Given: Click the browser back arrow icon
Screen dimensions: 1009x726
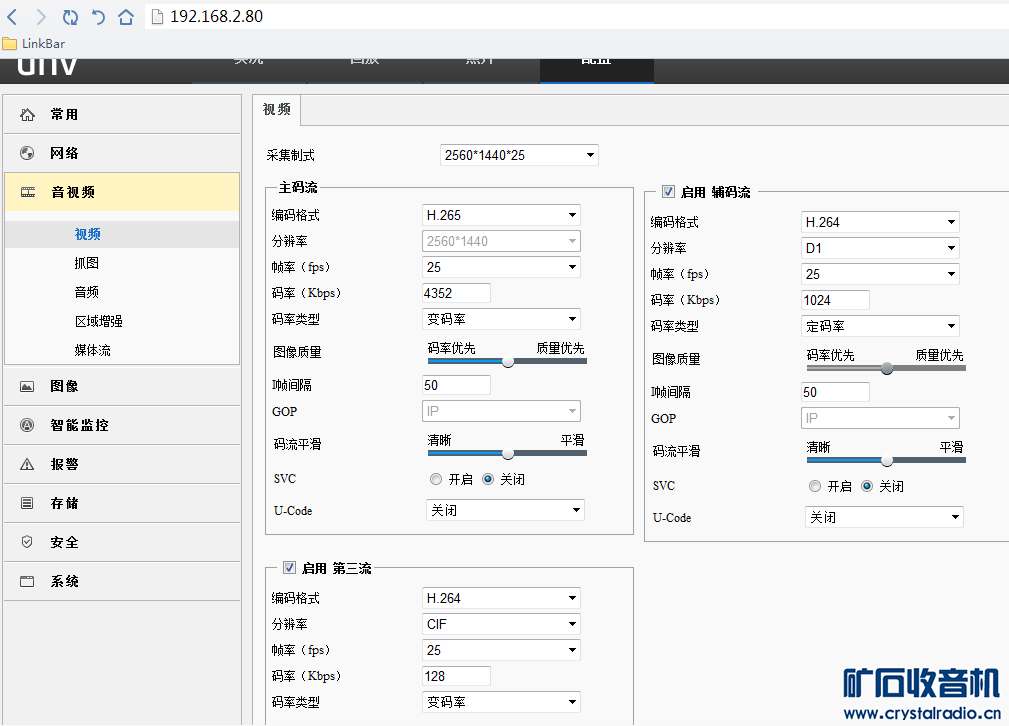Looking at the screenshot, I should (12, 17).
